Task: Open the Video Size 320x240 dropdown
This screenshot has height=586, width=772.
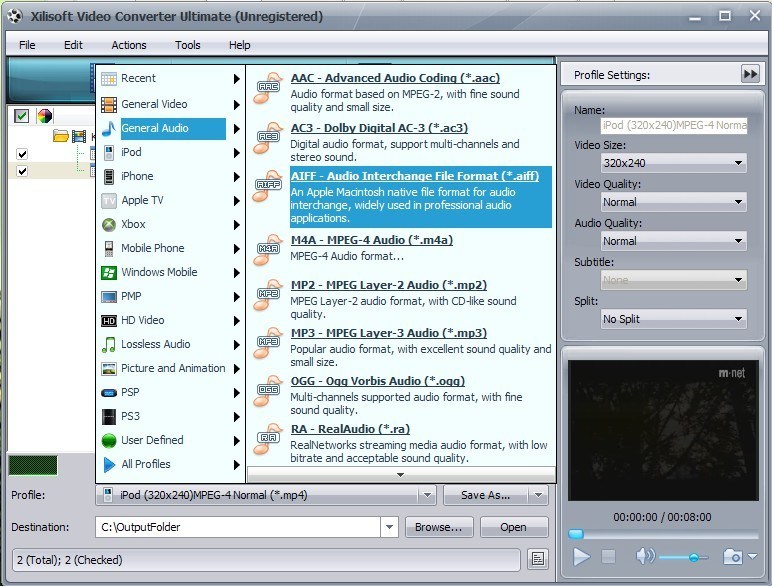Action: [674, 163]
